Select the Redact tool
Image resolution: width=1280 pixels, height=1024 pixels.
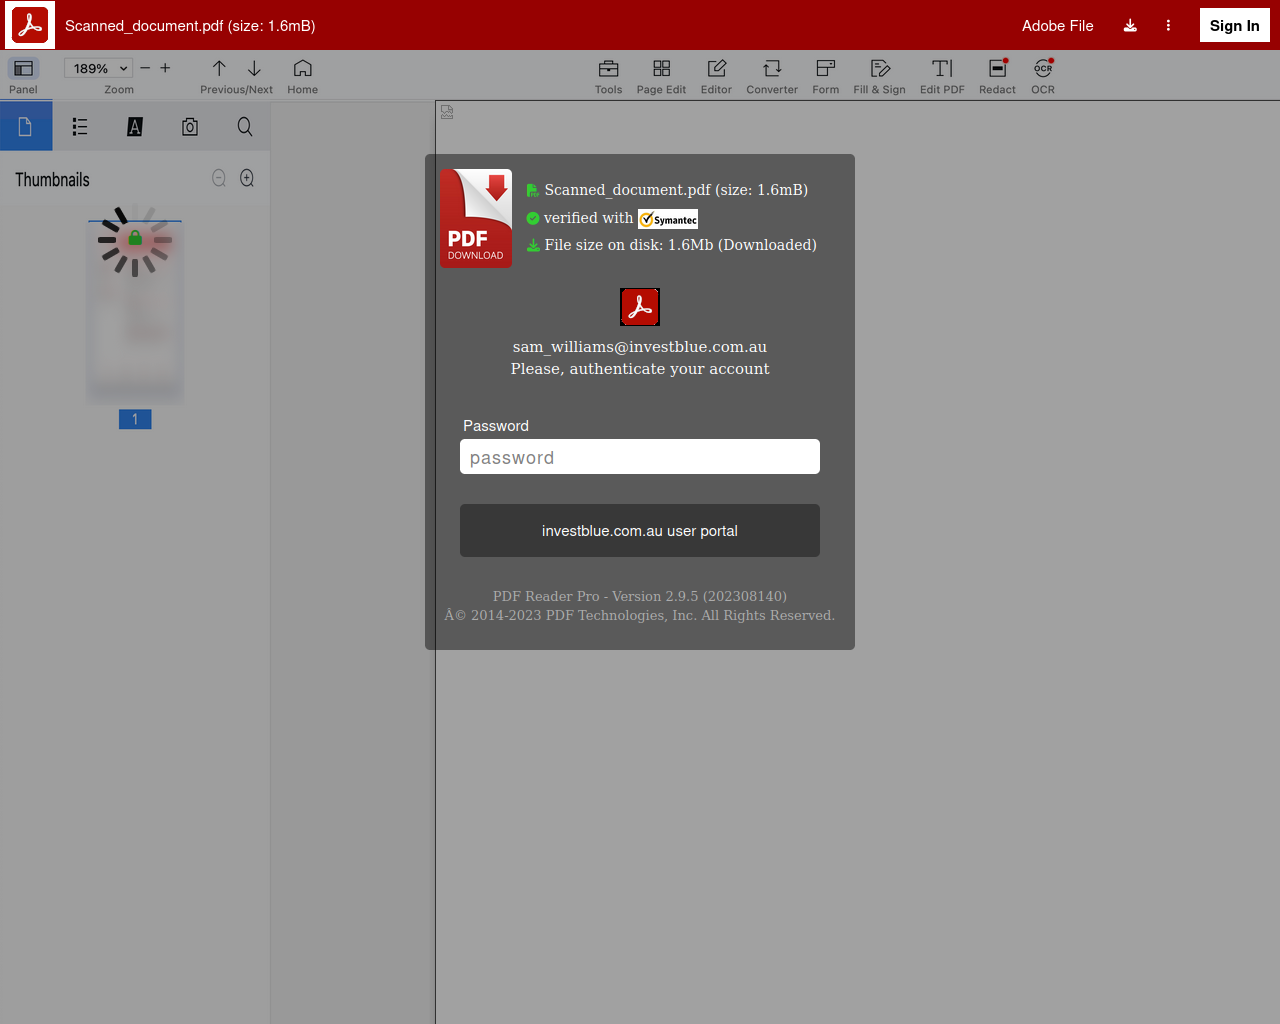pos(997,68)
